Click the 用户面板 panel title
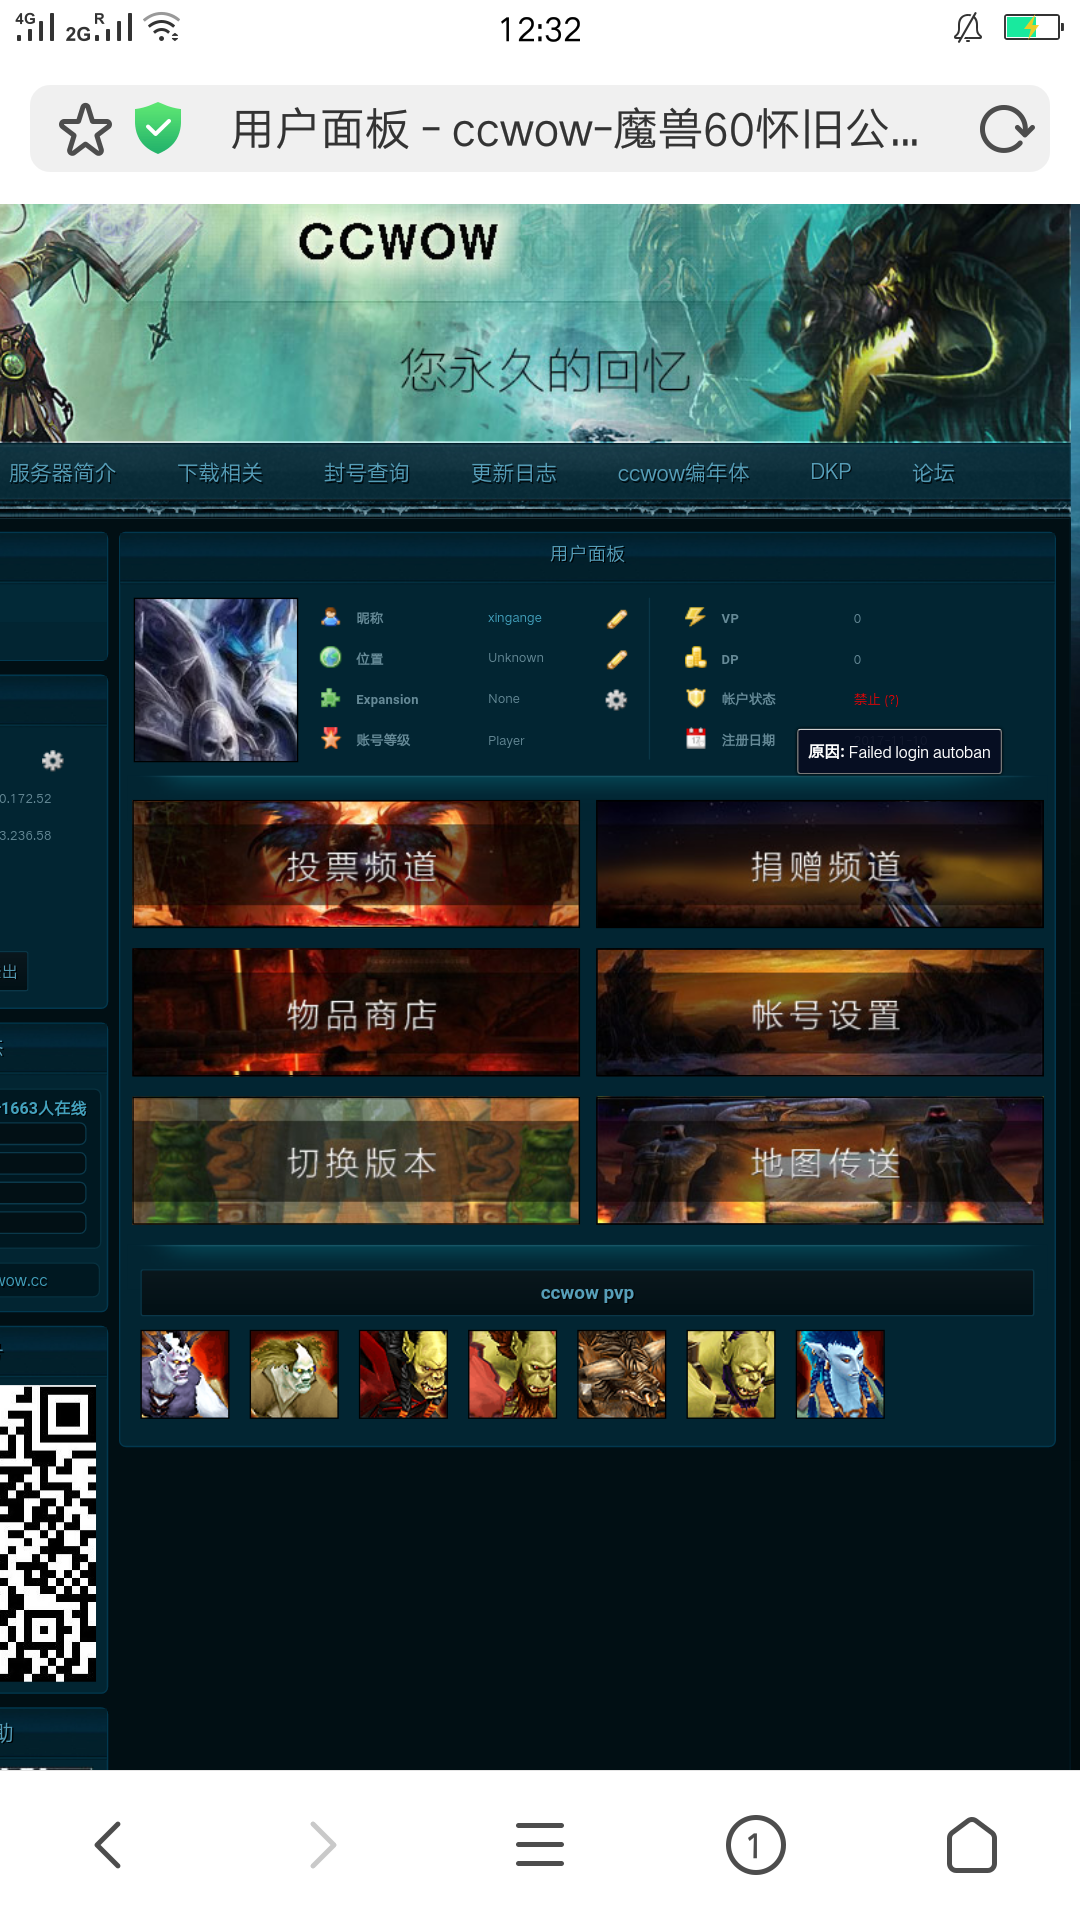 [587, 554]
